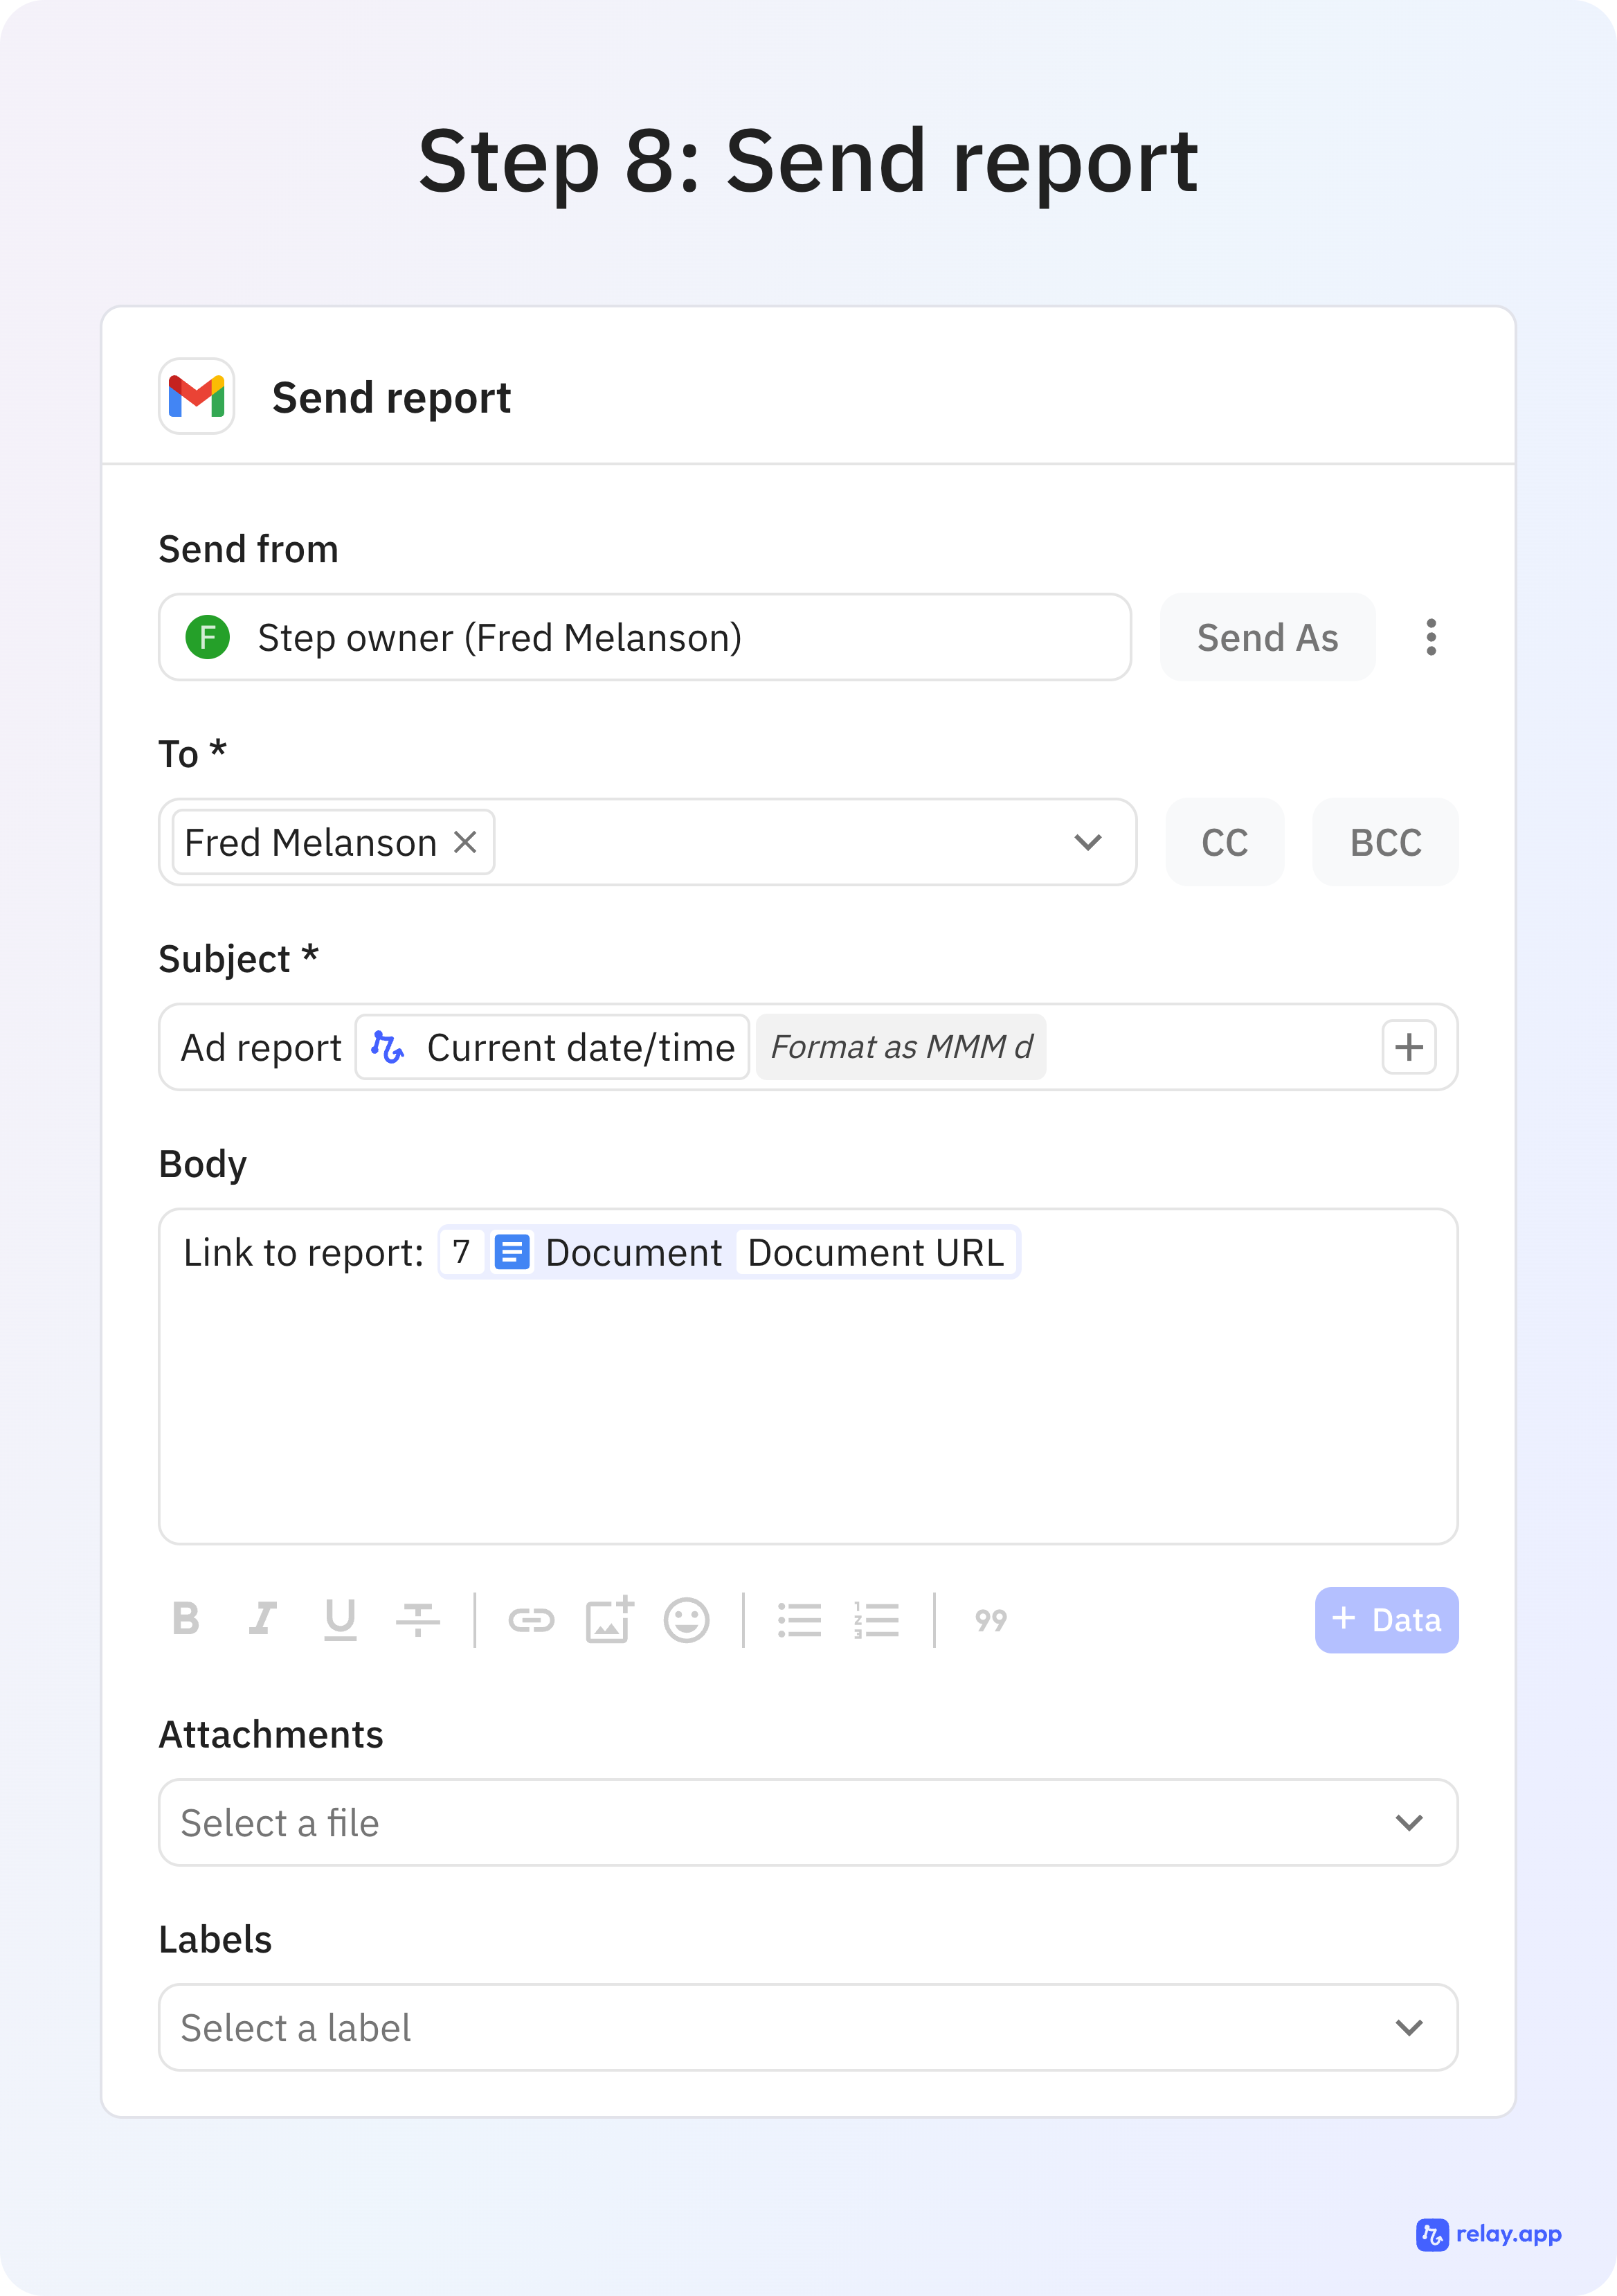Screen dimensions: 1617x2296
Task: Click the Data button below body
Action: coord(1385,1619)
